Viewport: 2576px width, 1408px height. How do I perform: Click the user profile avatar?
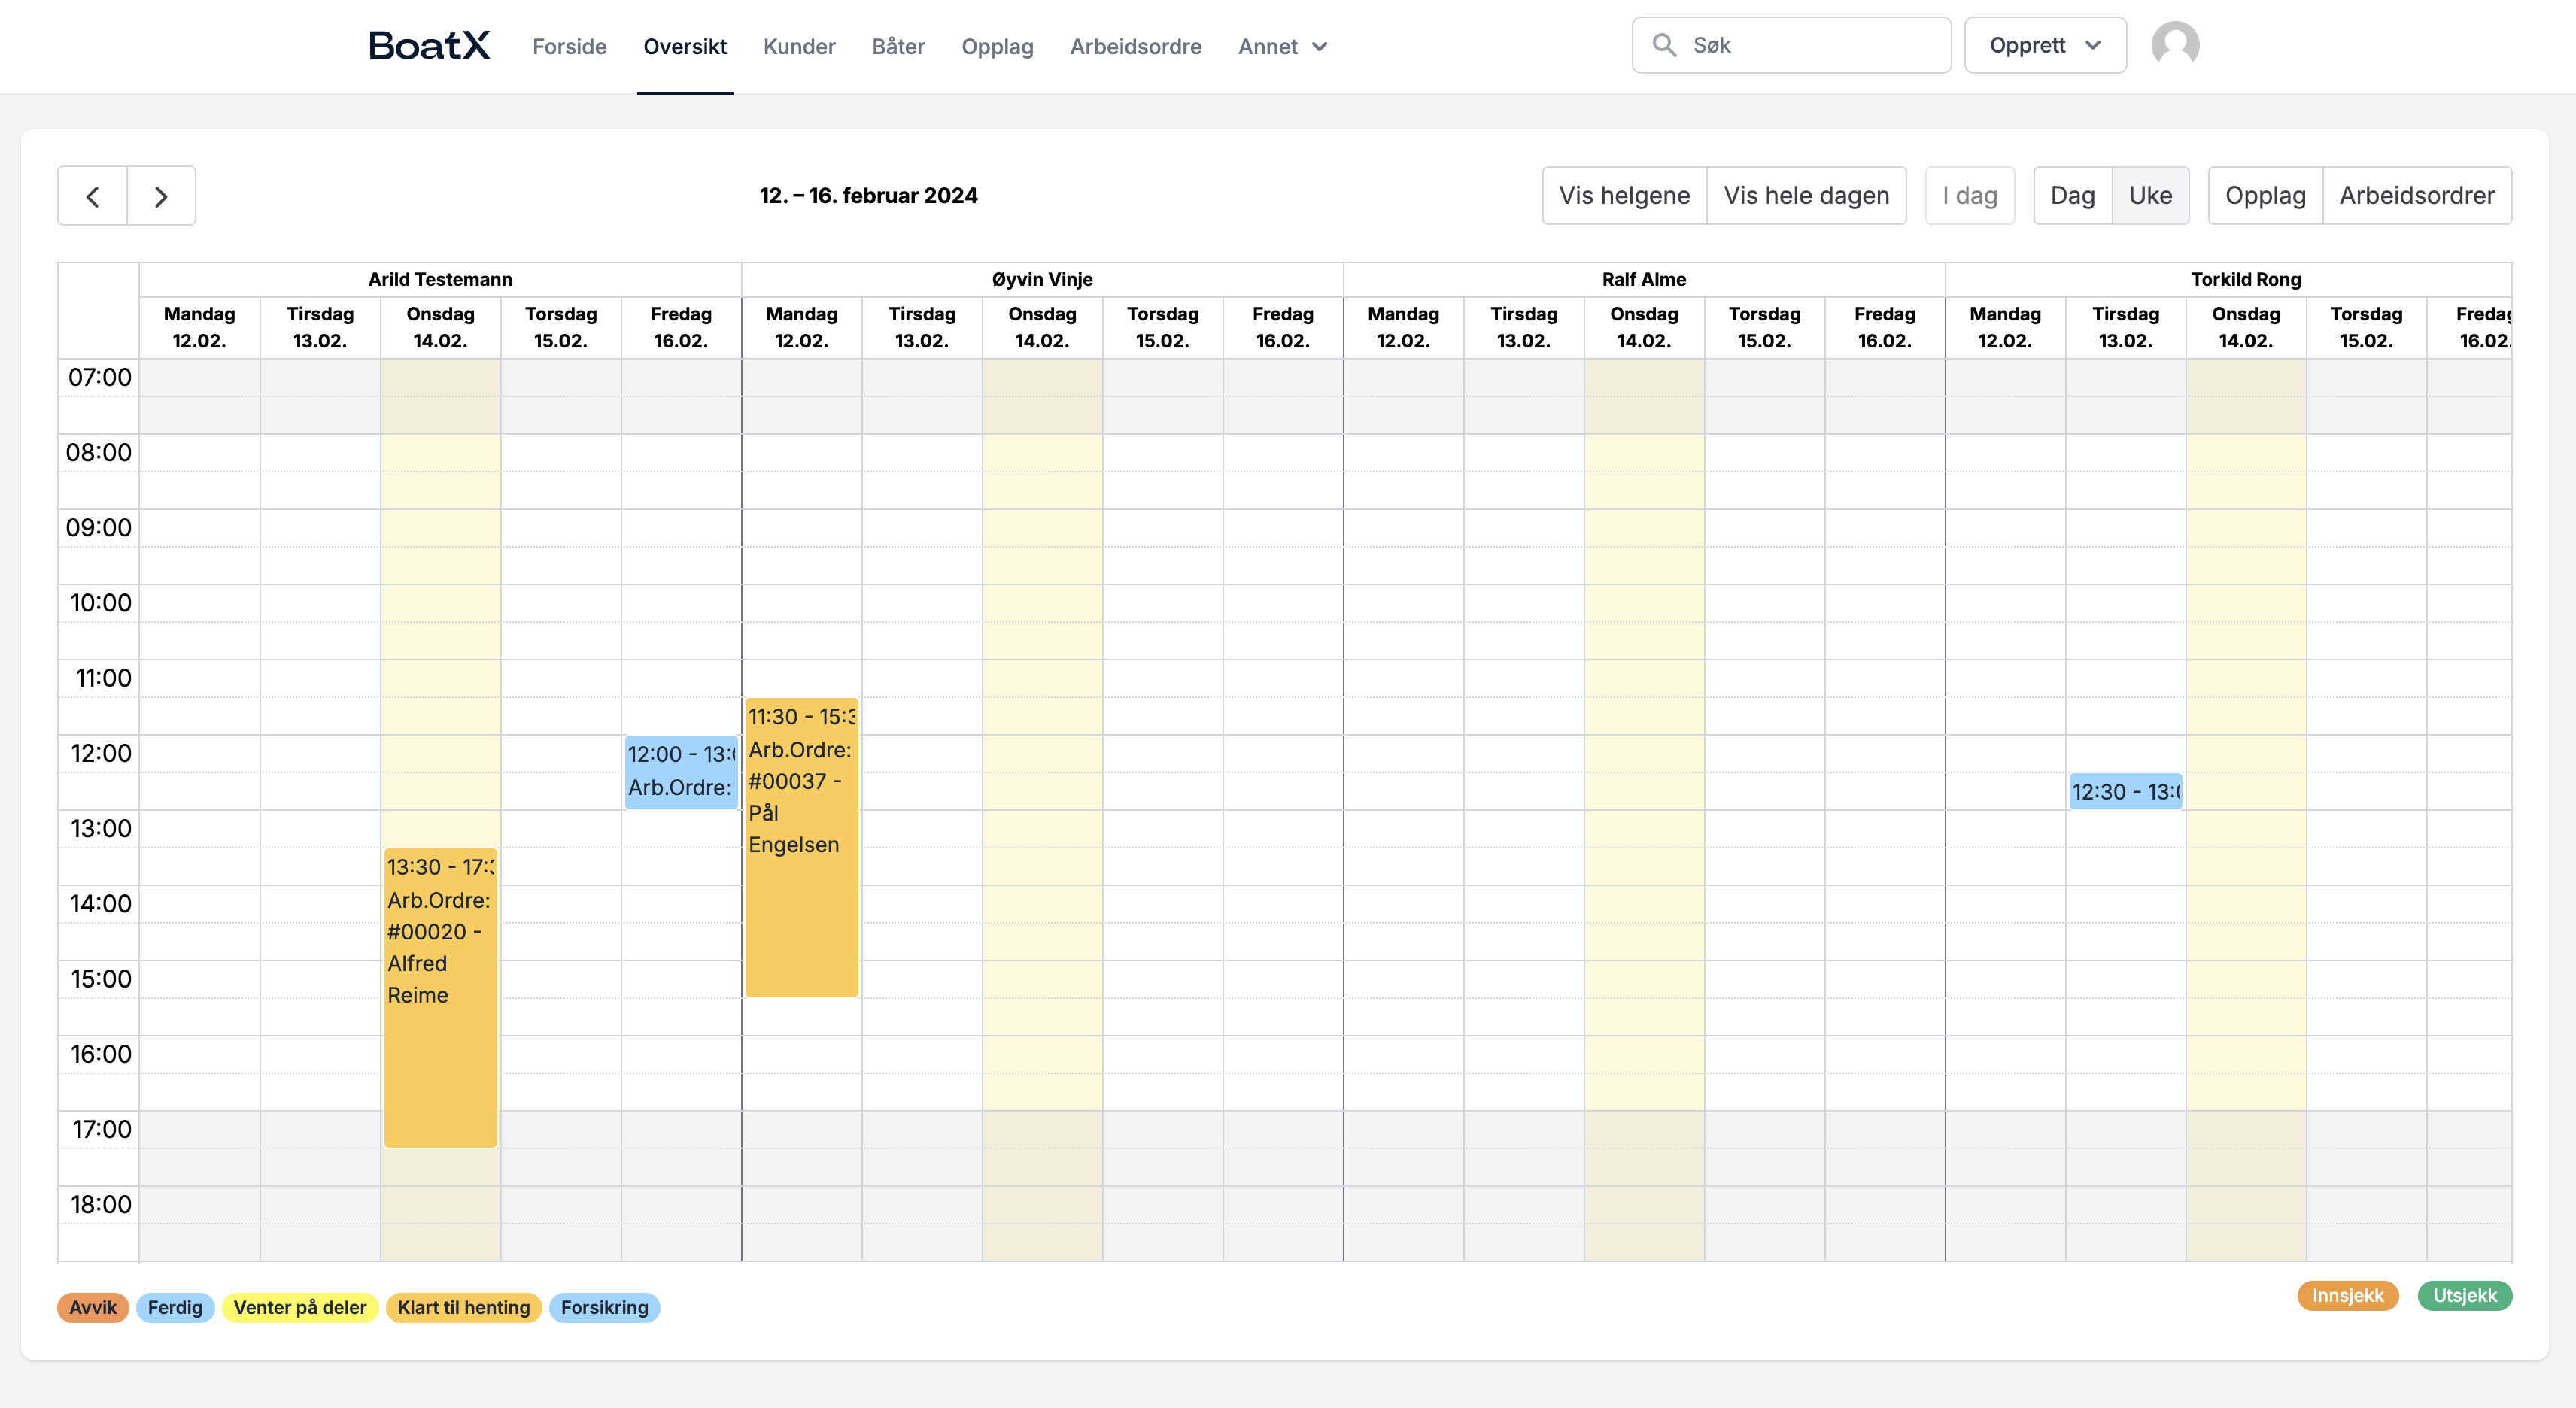coord(2175,45)
